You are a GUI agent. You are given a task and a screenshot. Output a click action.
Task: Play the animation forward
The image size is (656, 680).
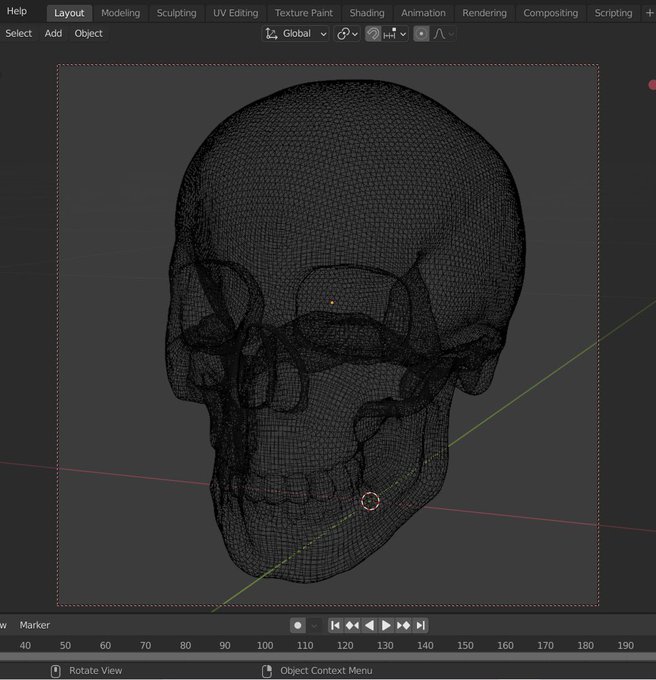[x=385, y=625]
